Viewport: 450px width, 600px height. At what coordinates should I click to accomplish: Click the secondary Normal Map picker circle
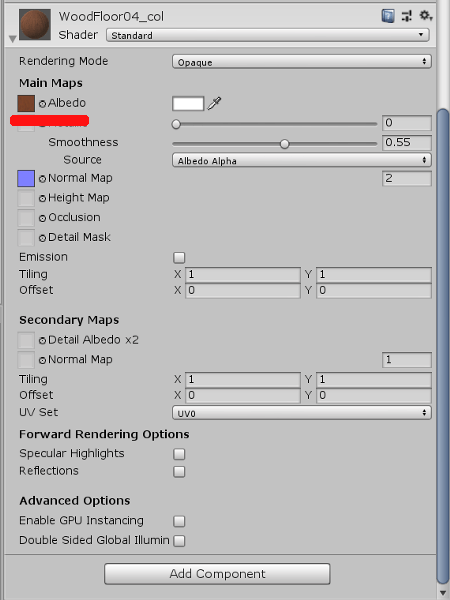(x=42, y=360)
